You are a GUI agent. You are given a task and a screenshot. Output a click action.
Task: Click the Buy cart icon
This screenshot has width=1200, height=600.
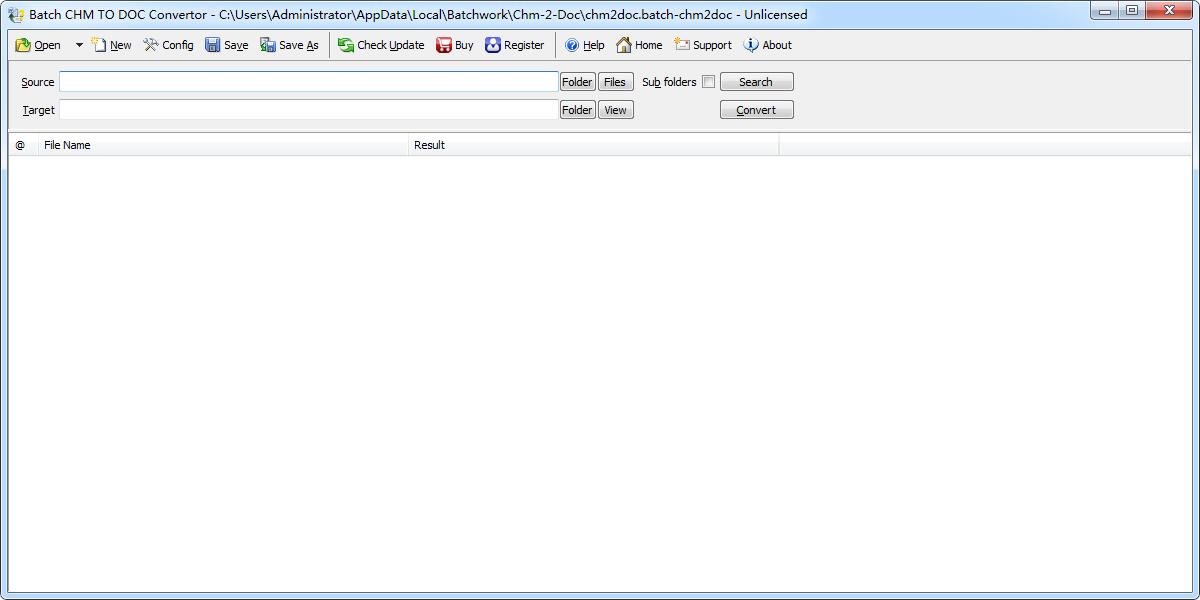click(455, 45)
